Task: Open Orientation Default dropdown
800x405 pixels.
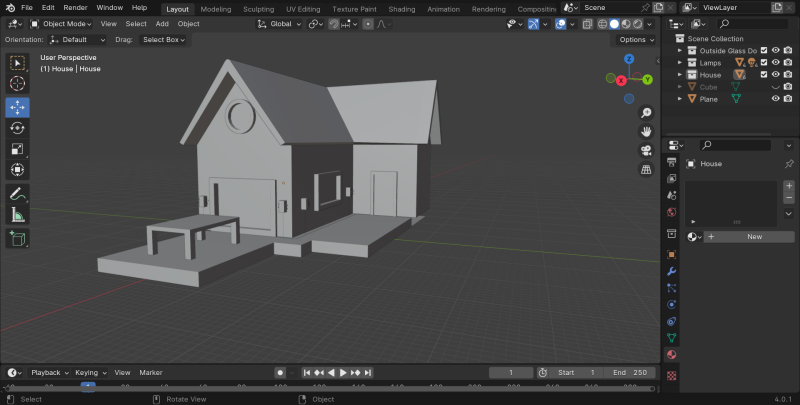Action: pos(77,40)
